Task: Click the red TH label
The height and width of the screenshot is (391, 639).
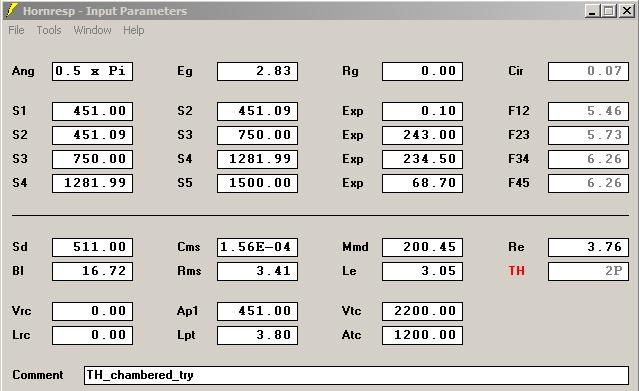Action: click(x=516, y=271)
